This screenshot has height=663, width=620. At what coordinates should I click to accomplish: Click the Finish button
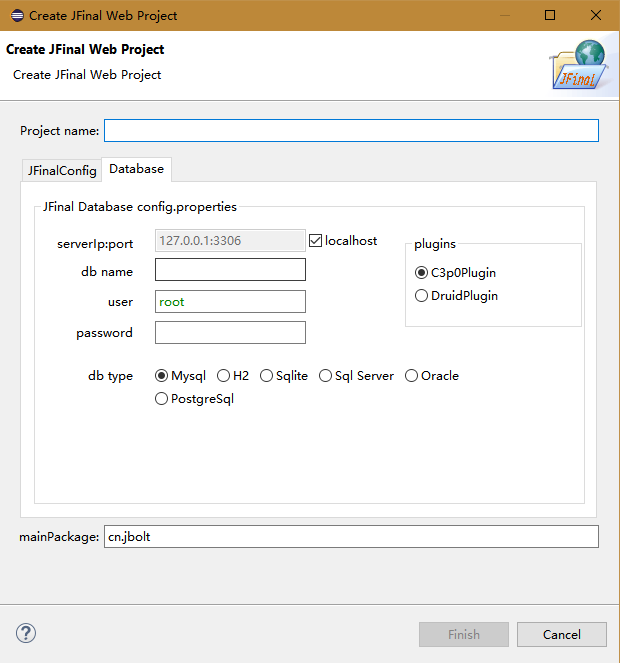coord(464,634)
